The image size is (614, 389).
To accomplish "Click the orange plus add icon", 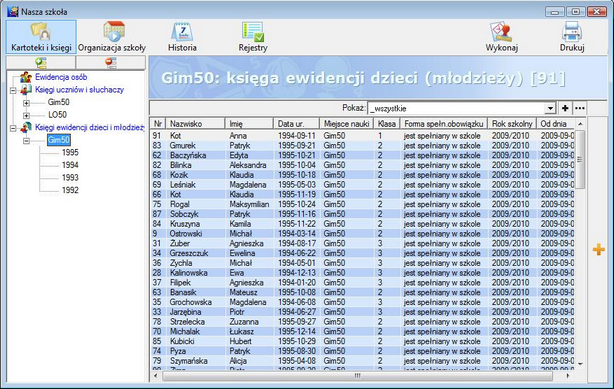I will click(598, 249).
